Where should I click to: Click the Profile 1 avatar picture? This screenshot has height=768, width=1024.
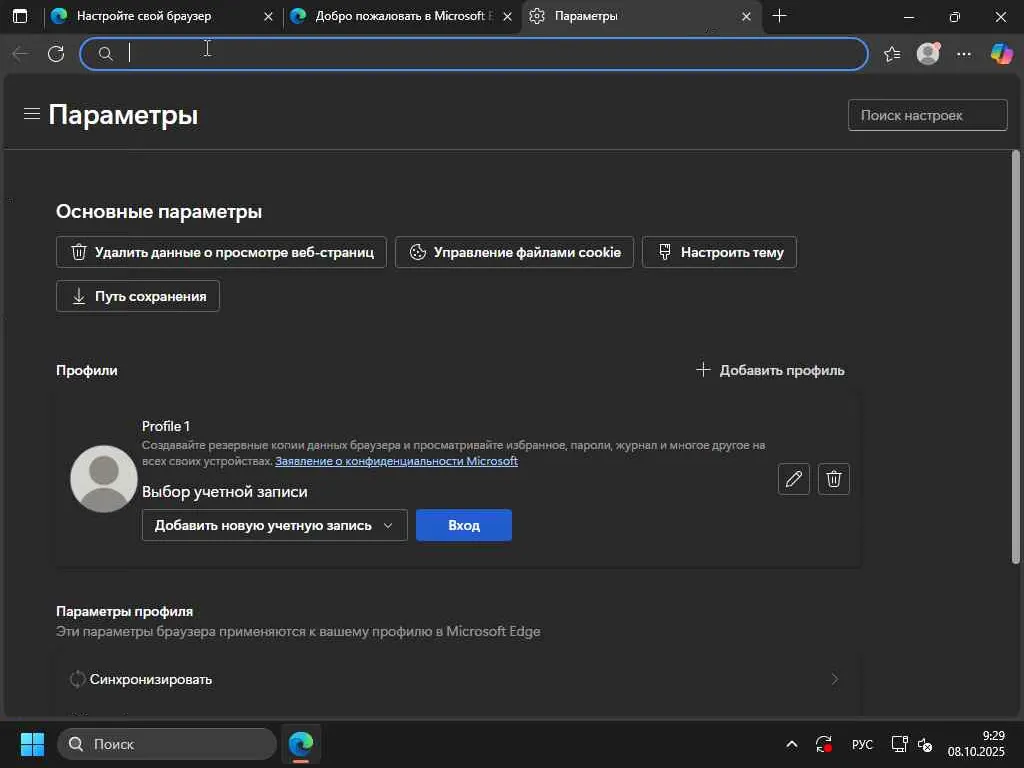pos(104,479)
